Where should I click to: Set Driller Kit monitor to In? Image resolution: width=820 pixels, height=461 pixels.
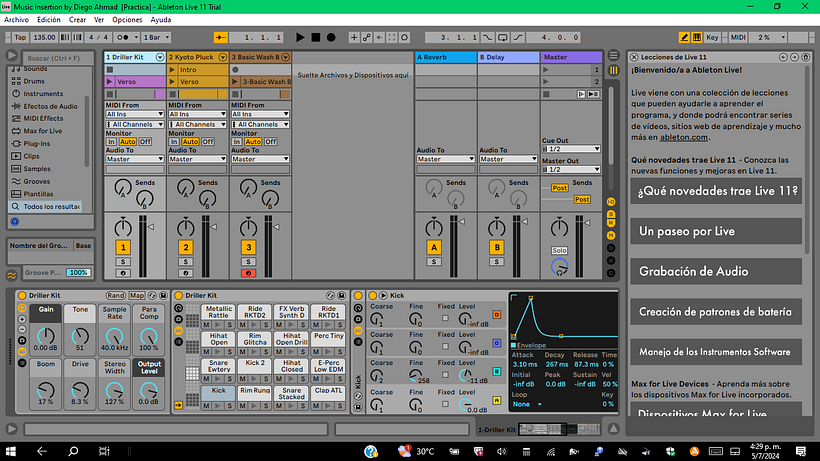pos(111,142)
